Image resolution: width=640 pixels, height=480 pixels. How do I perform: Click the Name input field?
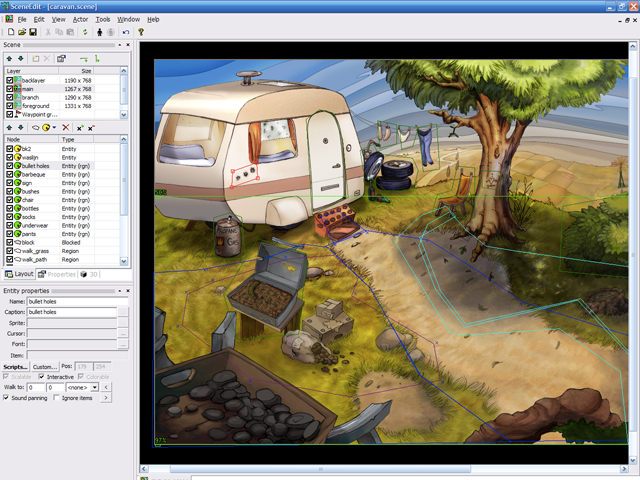point(78,302)
